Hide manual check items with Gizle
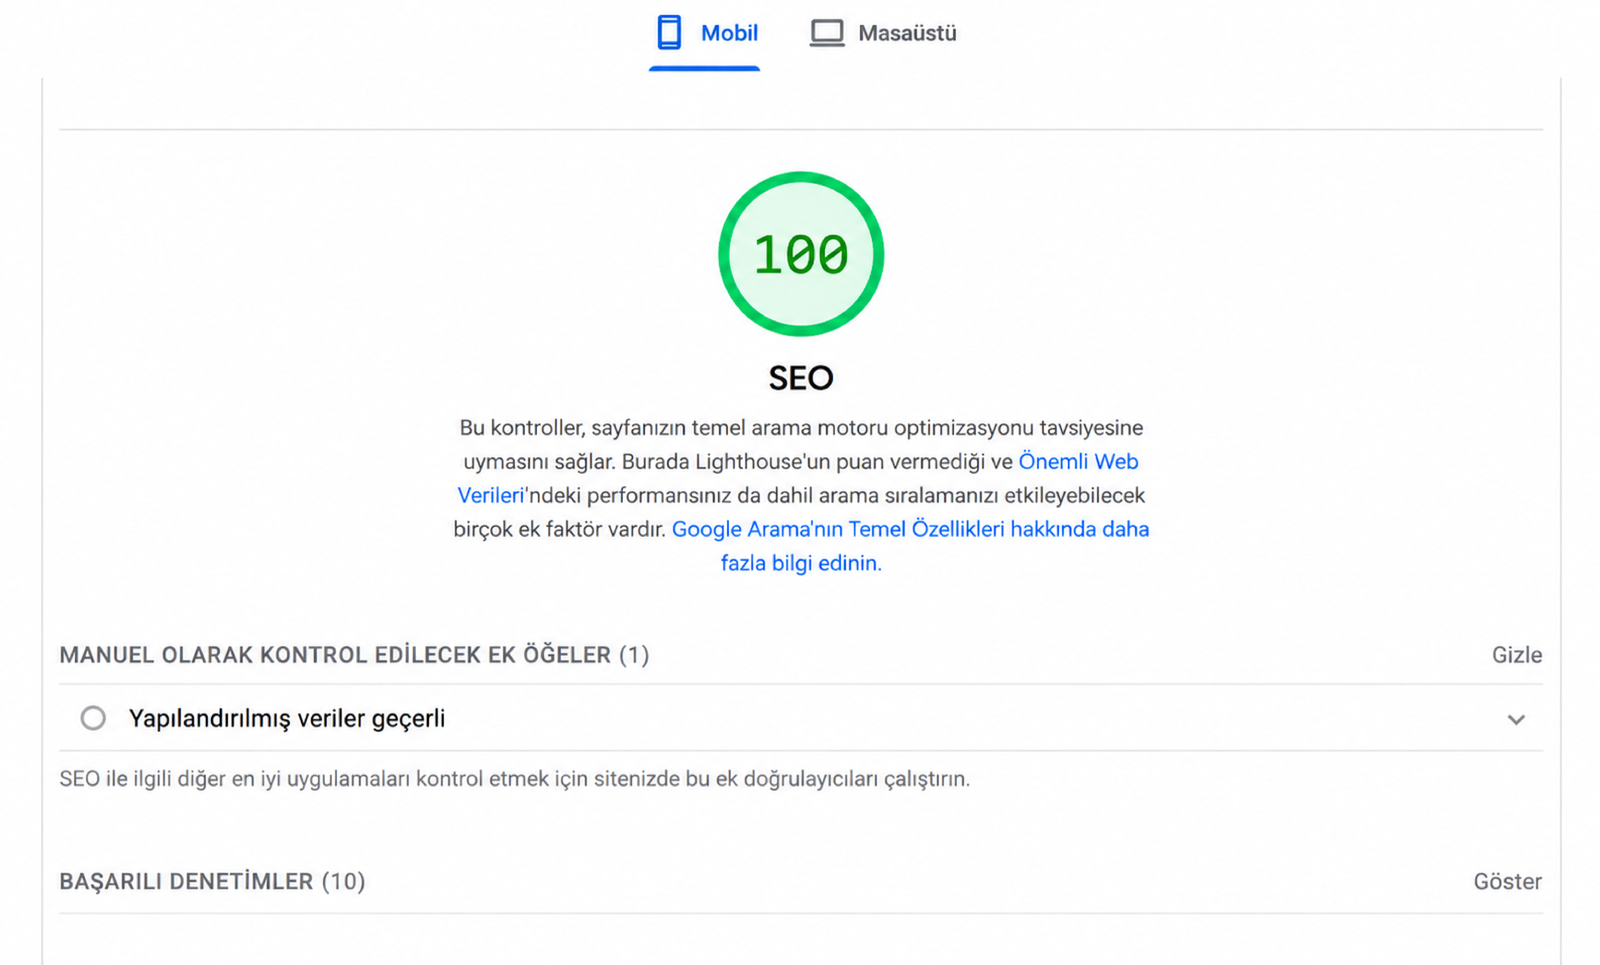 1517,655
